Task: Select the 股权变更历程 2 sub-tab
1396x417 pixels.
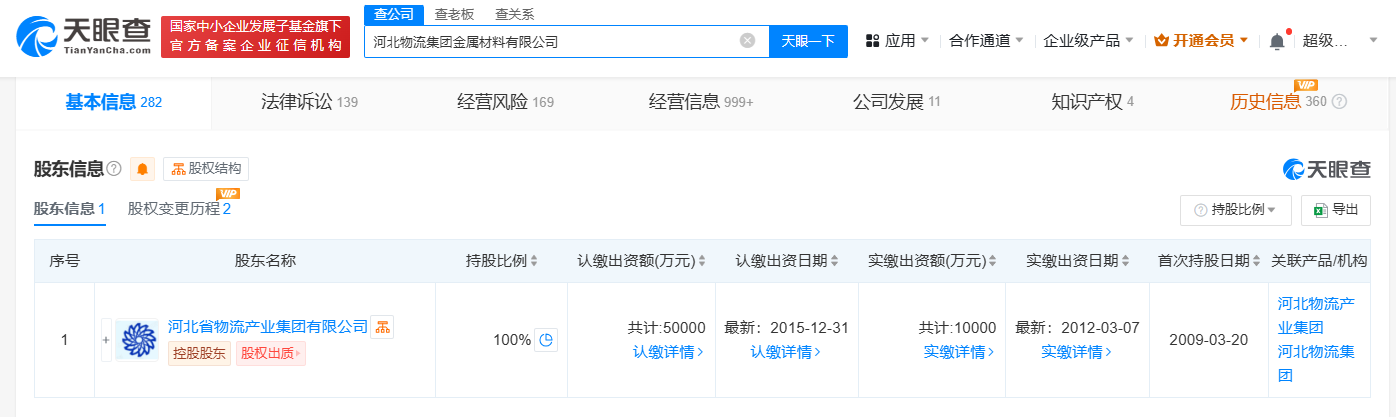Action: click(x=180, y=209)
